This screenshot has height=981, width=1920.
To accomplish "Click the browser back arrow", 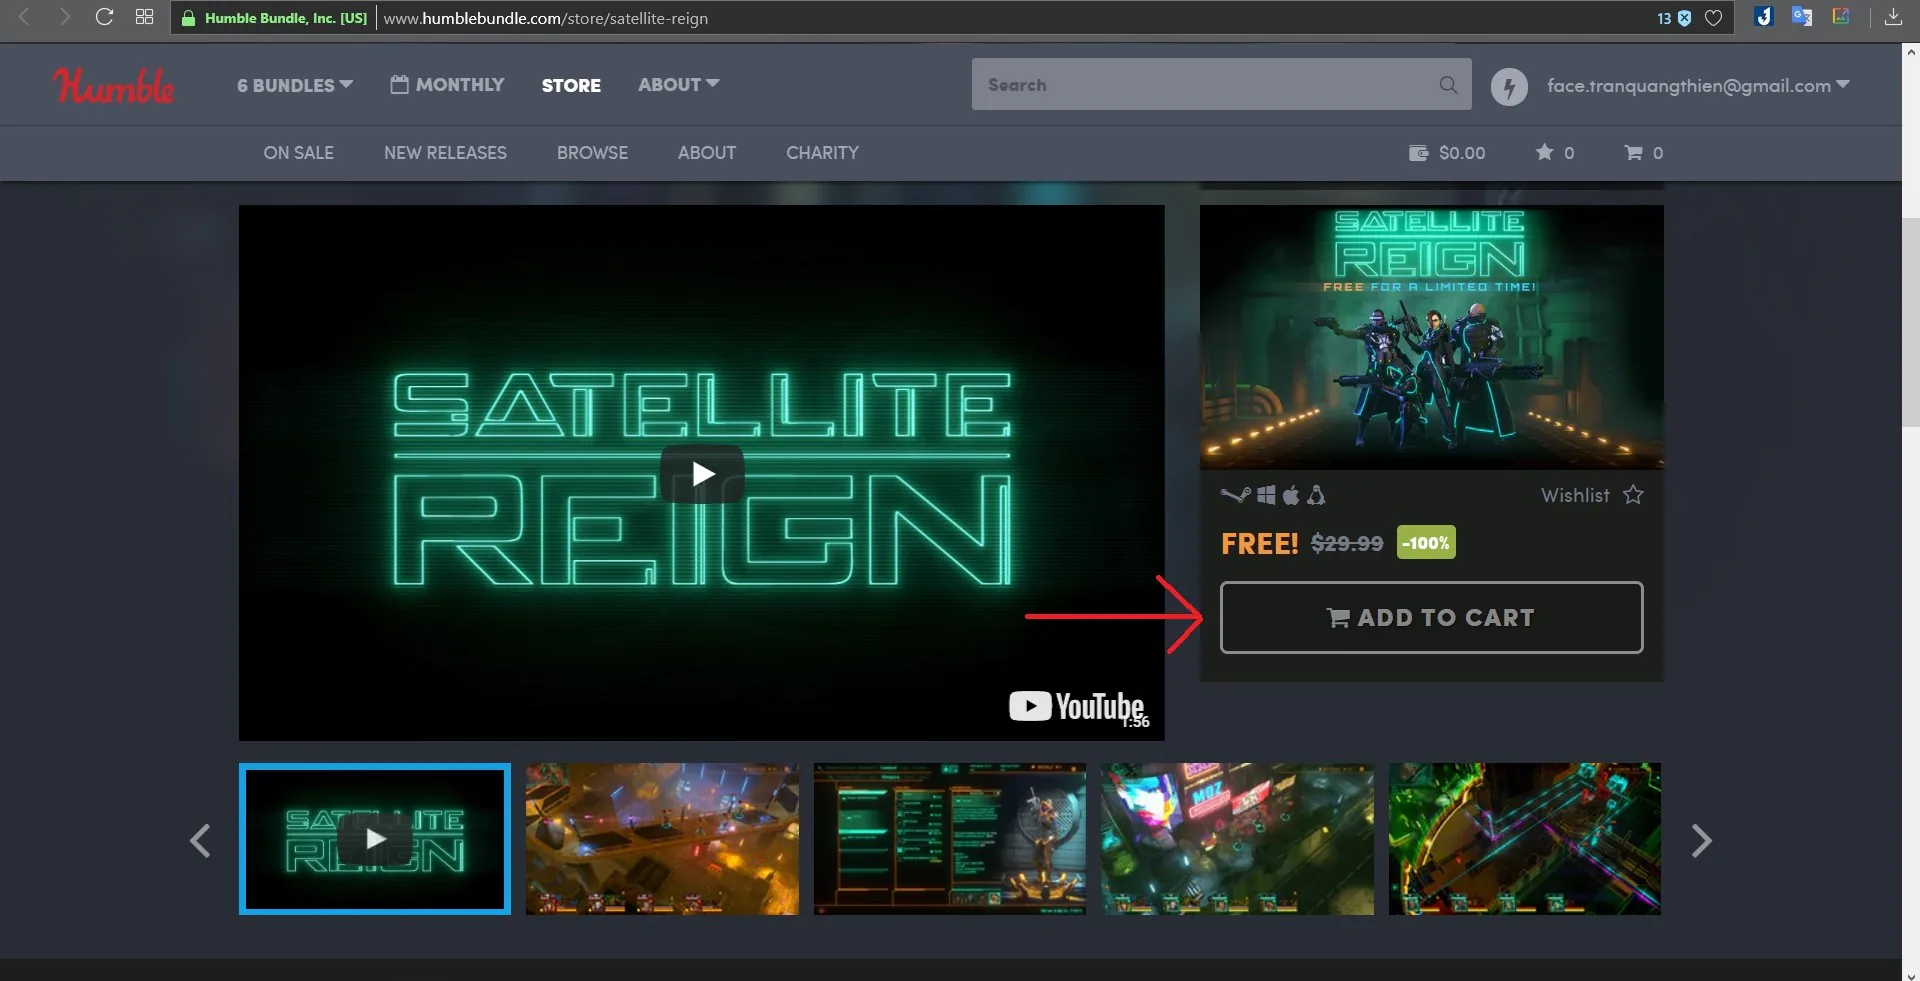I will click(x=24, y=17).
